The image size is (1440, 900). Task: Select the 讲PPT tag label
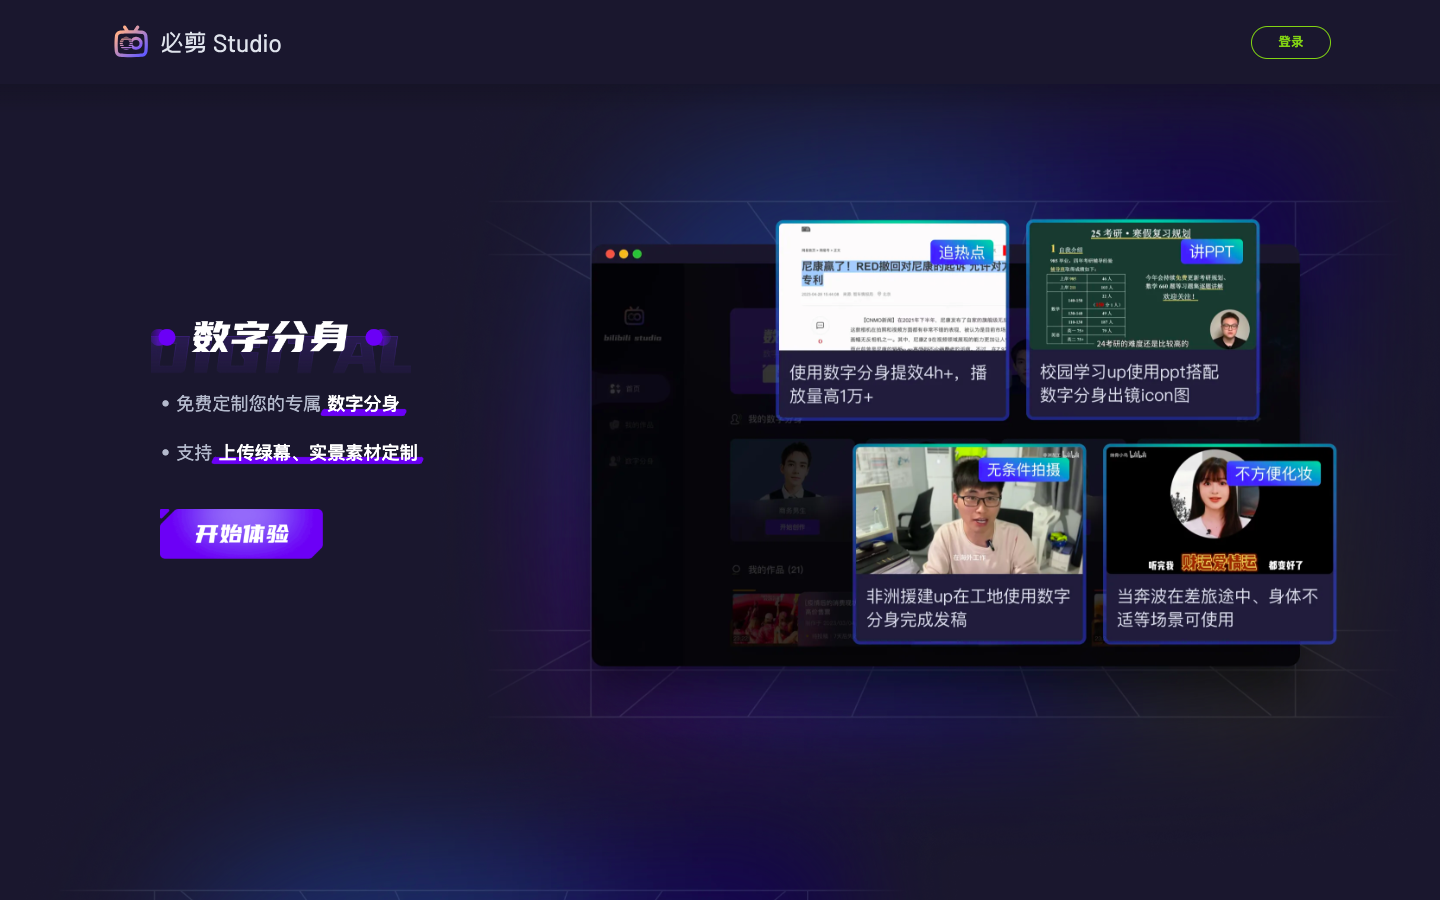point(1211,252)
